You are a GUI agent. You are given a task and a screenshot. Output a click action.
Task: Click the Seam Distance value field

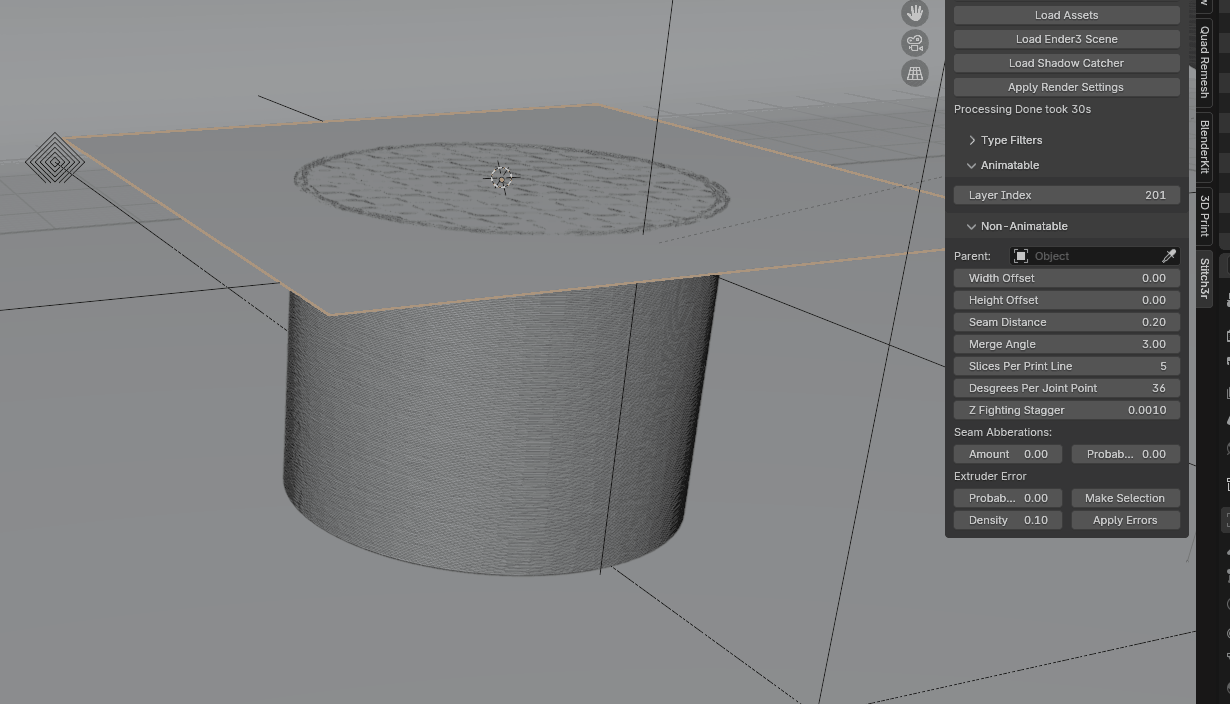[x=1066, y=322]
